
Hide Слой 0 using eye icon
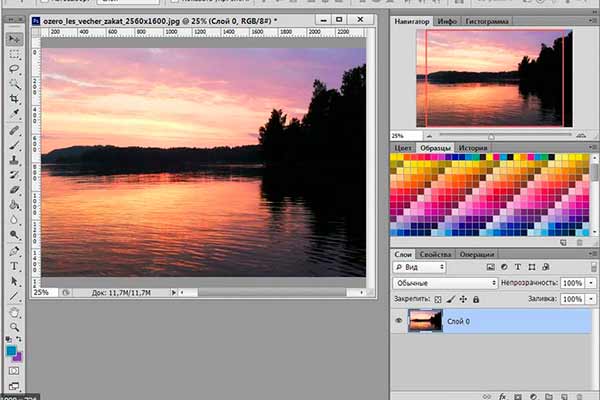[x=399, y=322]
